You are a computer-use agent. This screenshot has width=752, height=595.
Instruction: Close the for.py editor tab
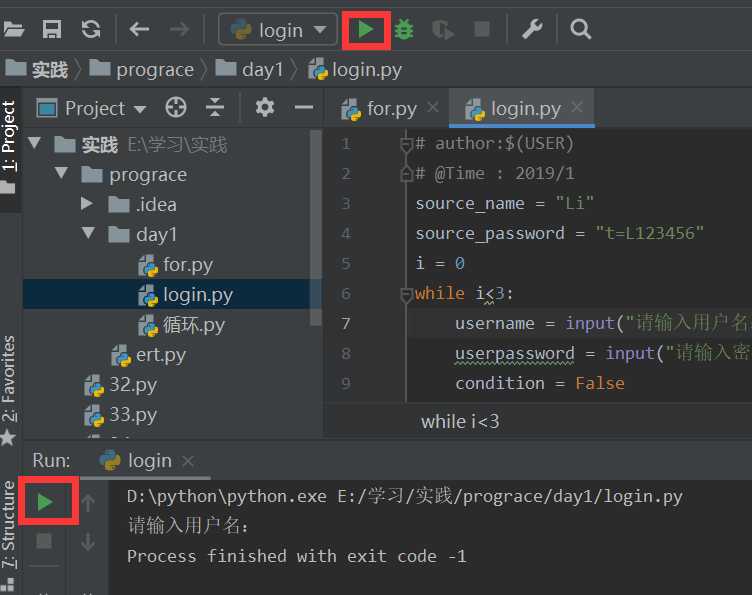(x=433, y=107)
